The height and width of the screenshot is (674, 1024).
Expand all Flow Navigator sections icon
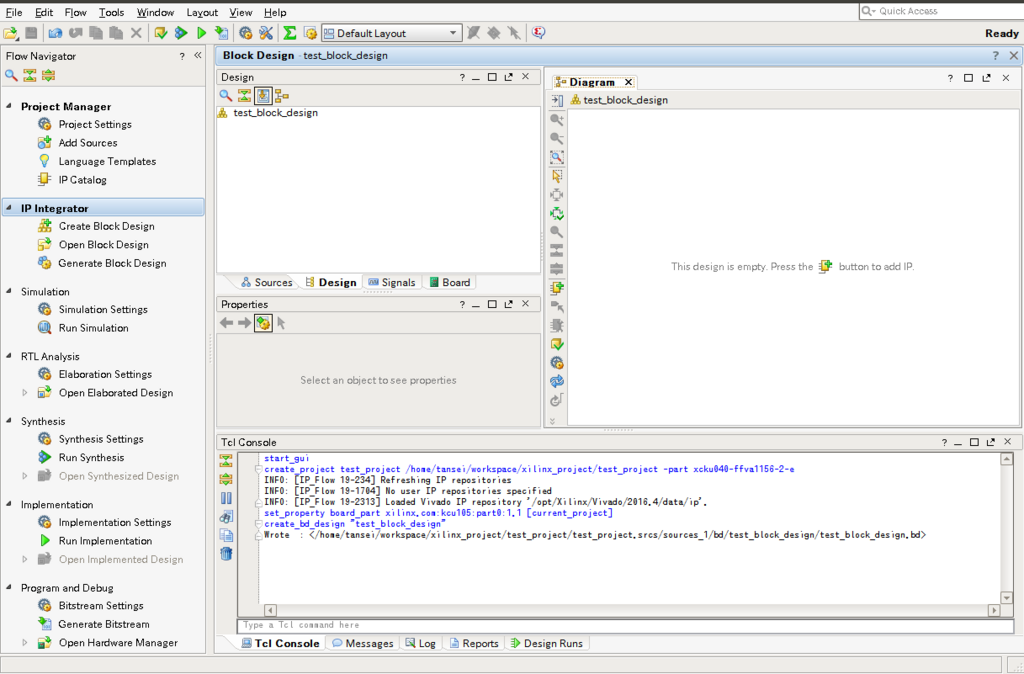[x=48, y=76]
